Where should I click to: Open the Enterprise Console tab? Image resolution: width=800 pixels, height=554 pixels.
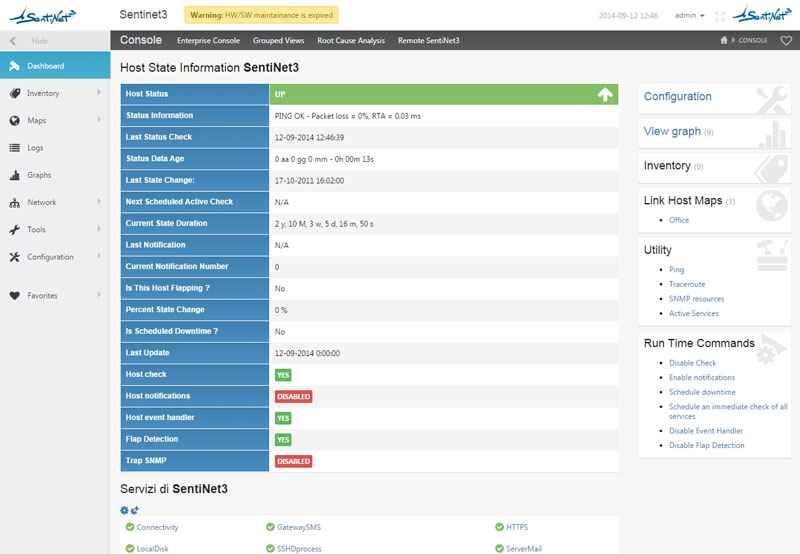click(208, 40)
